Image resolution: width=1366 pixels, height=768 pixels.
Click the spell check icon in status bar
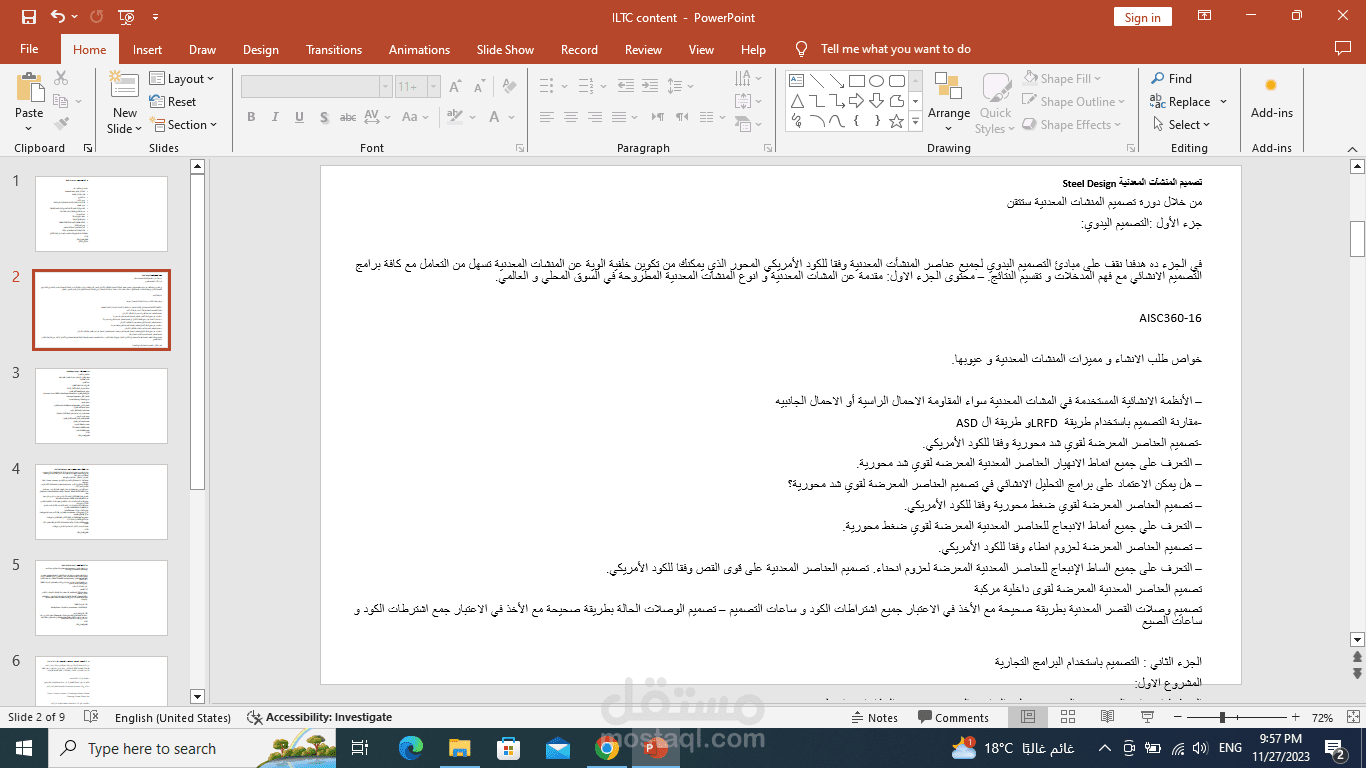click(x=91, y=717)
